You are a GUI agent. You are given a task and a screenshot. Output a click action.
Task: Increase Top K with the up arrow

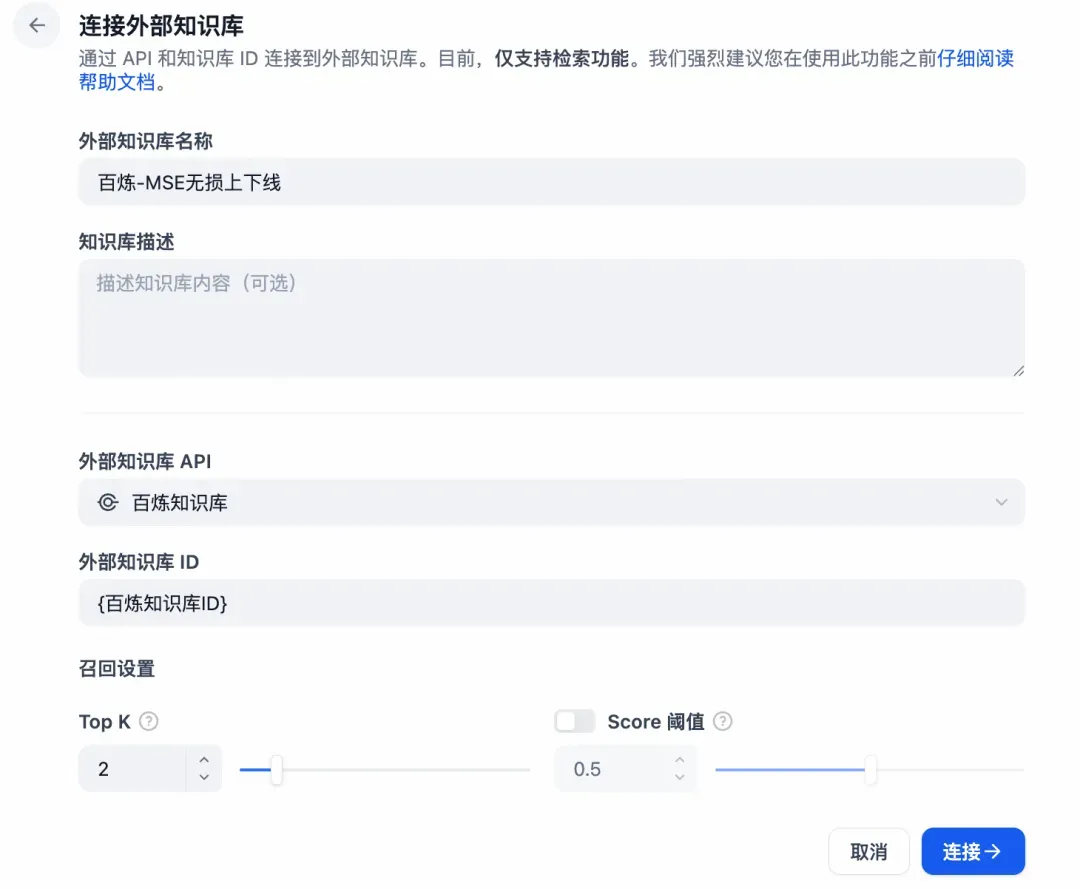[204, 760]
